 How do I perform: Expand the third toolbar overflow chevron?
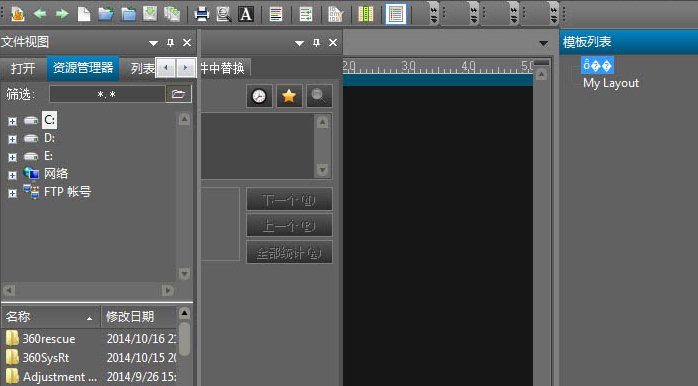tap(514, 15)
